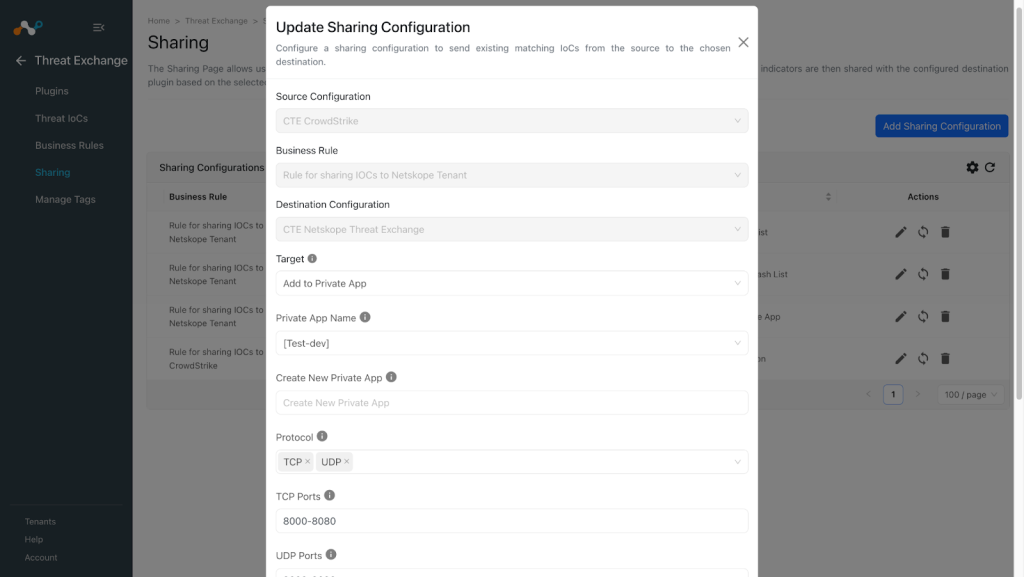This screenshot has width=1024, height=577.
Task: Click the info icon next to Private App Name
Action: tap(365, 317)
